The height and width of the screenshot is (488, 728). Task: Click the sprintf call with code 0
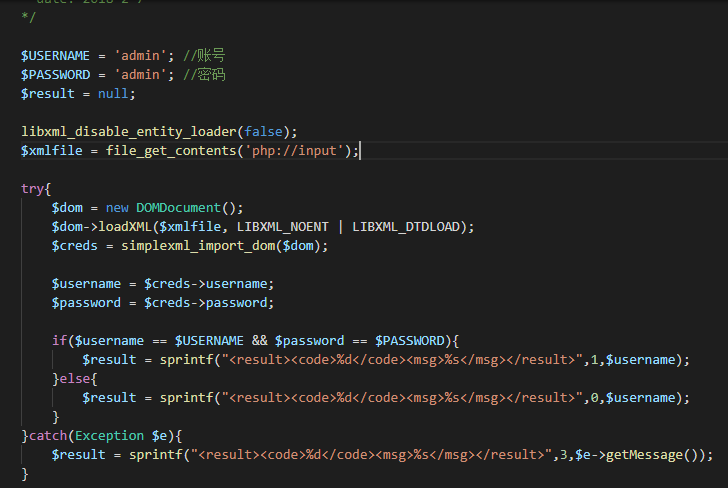pyautogui.click(x=425, y=398)
